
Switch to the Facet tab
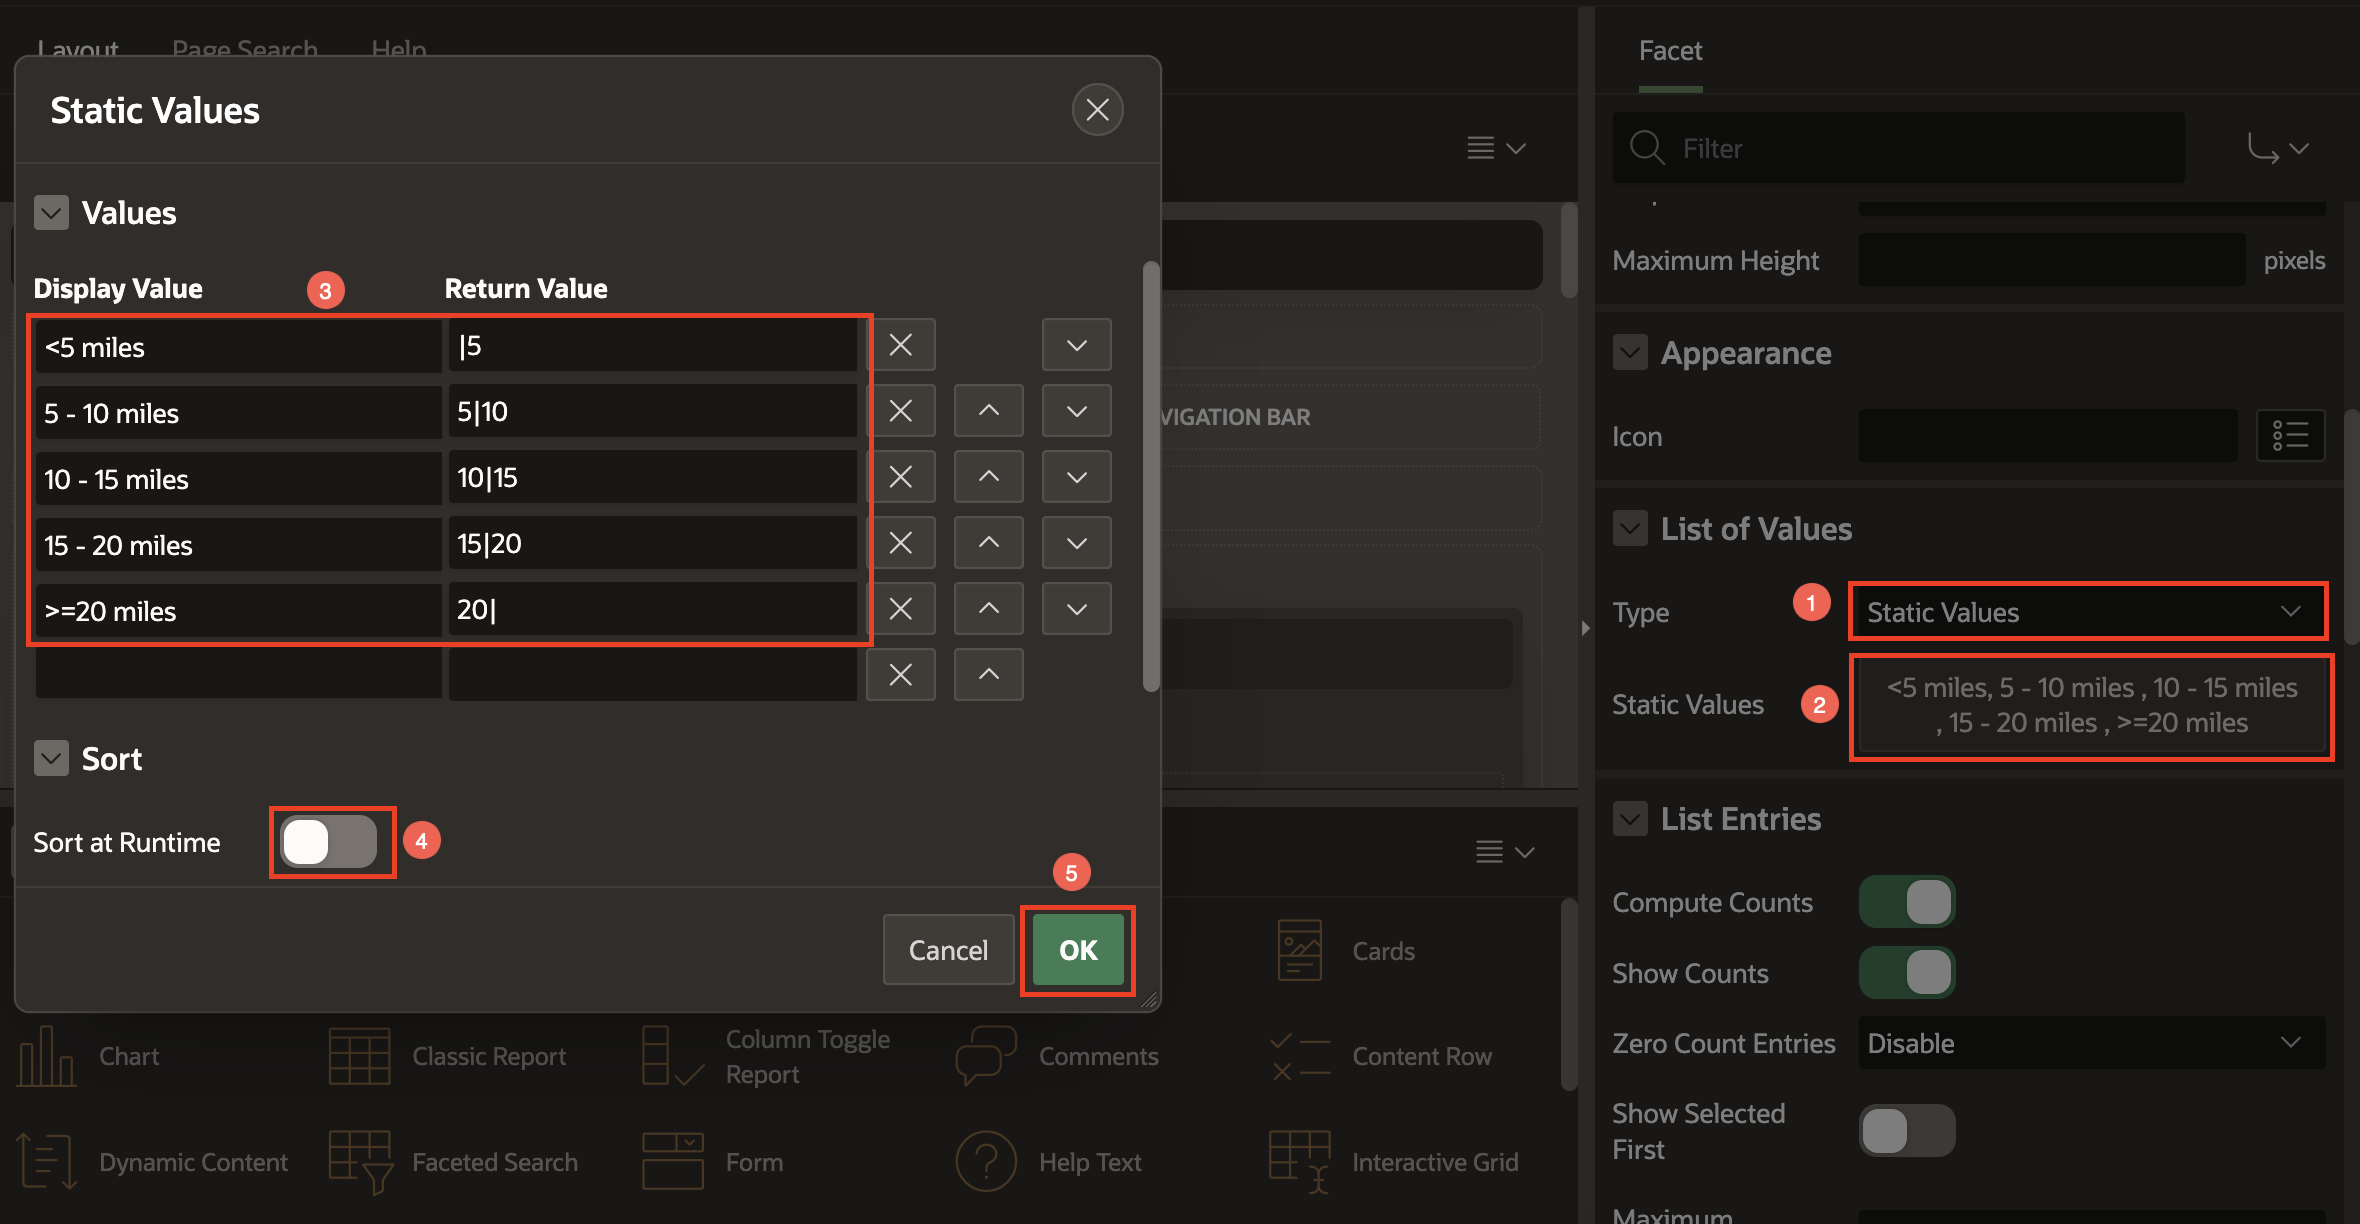[1670, 51]
